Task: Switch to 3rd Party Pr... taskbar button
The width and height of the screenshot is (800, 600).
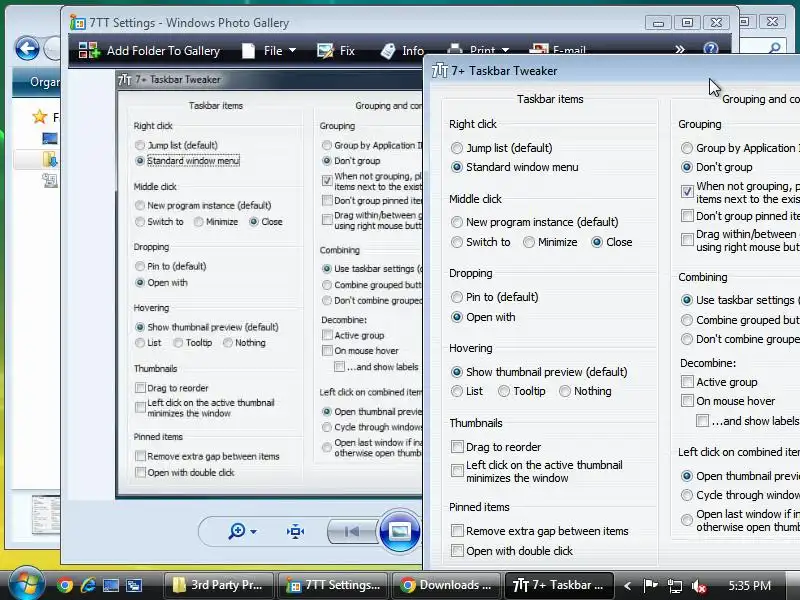Action: [x=218, y=585]
